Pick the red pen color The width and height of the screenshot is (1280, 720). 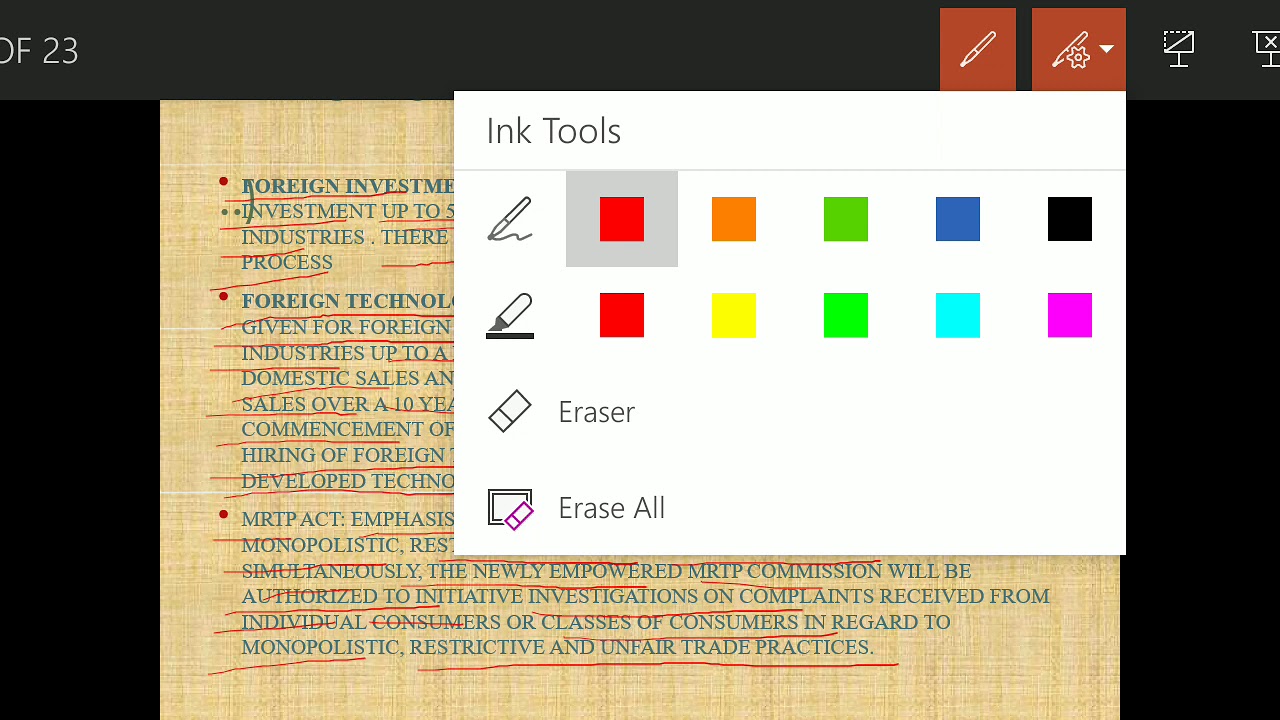pos(622,219)
